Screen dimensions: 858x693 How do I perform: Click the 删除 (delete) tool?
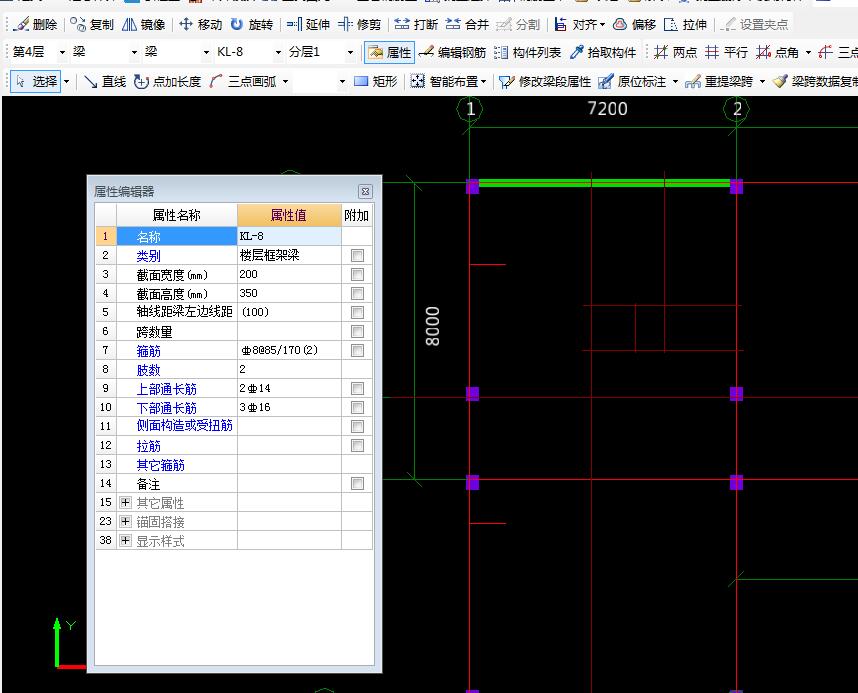tap(36, 24)
